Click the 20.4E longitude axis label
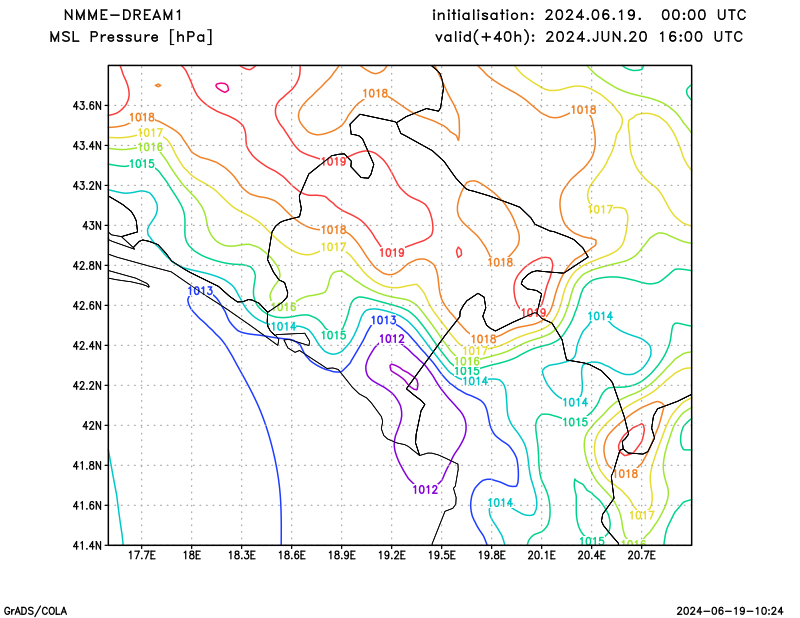This screenshot has height=618, width=800. [x=591, y=555]
